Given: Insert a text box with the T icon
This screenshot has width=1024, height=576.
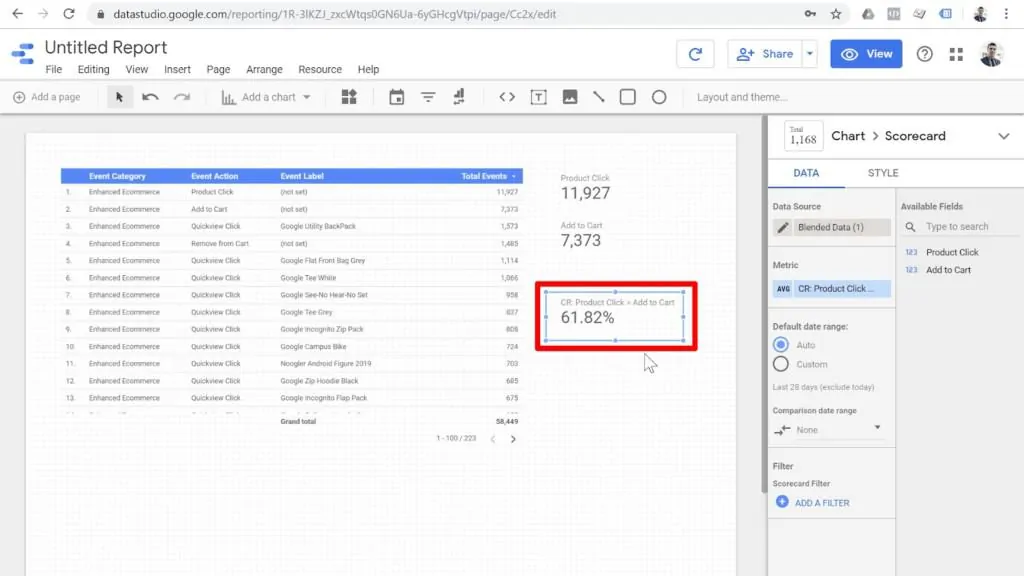Looking at the screenshot, I should point(539,97).
